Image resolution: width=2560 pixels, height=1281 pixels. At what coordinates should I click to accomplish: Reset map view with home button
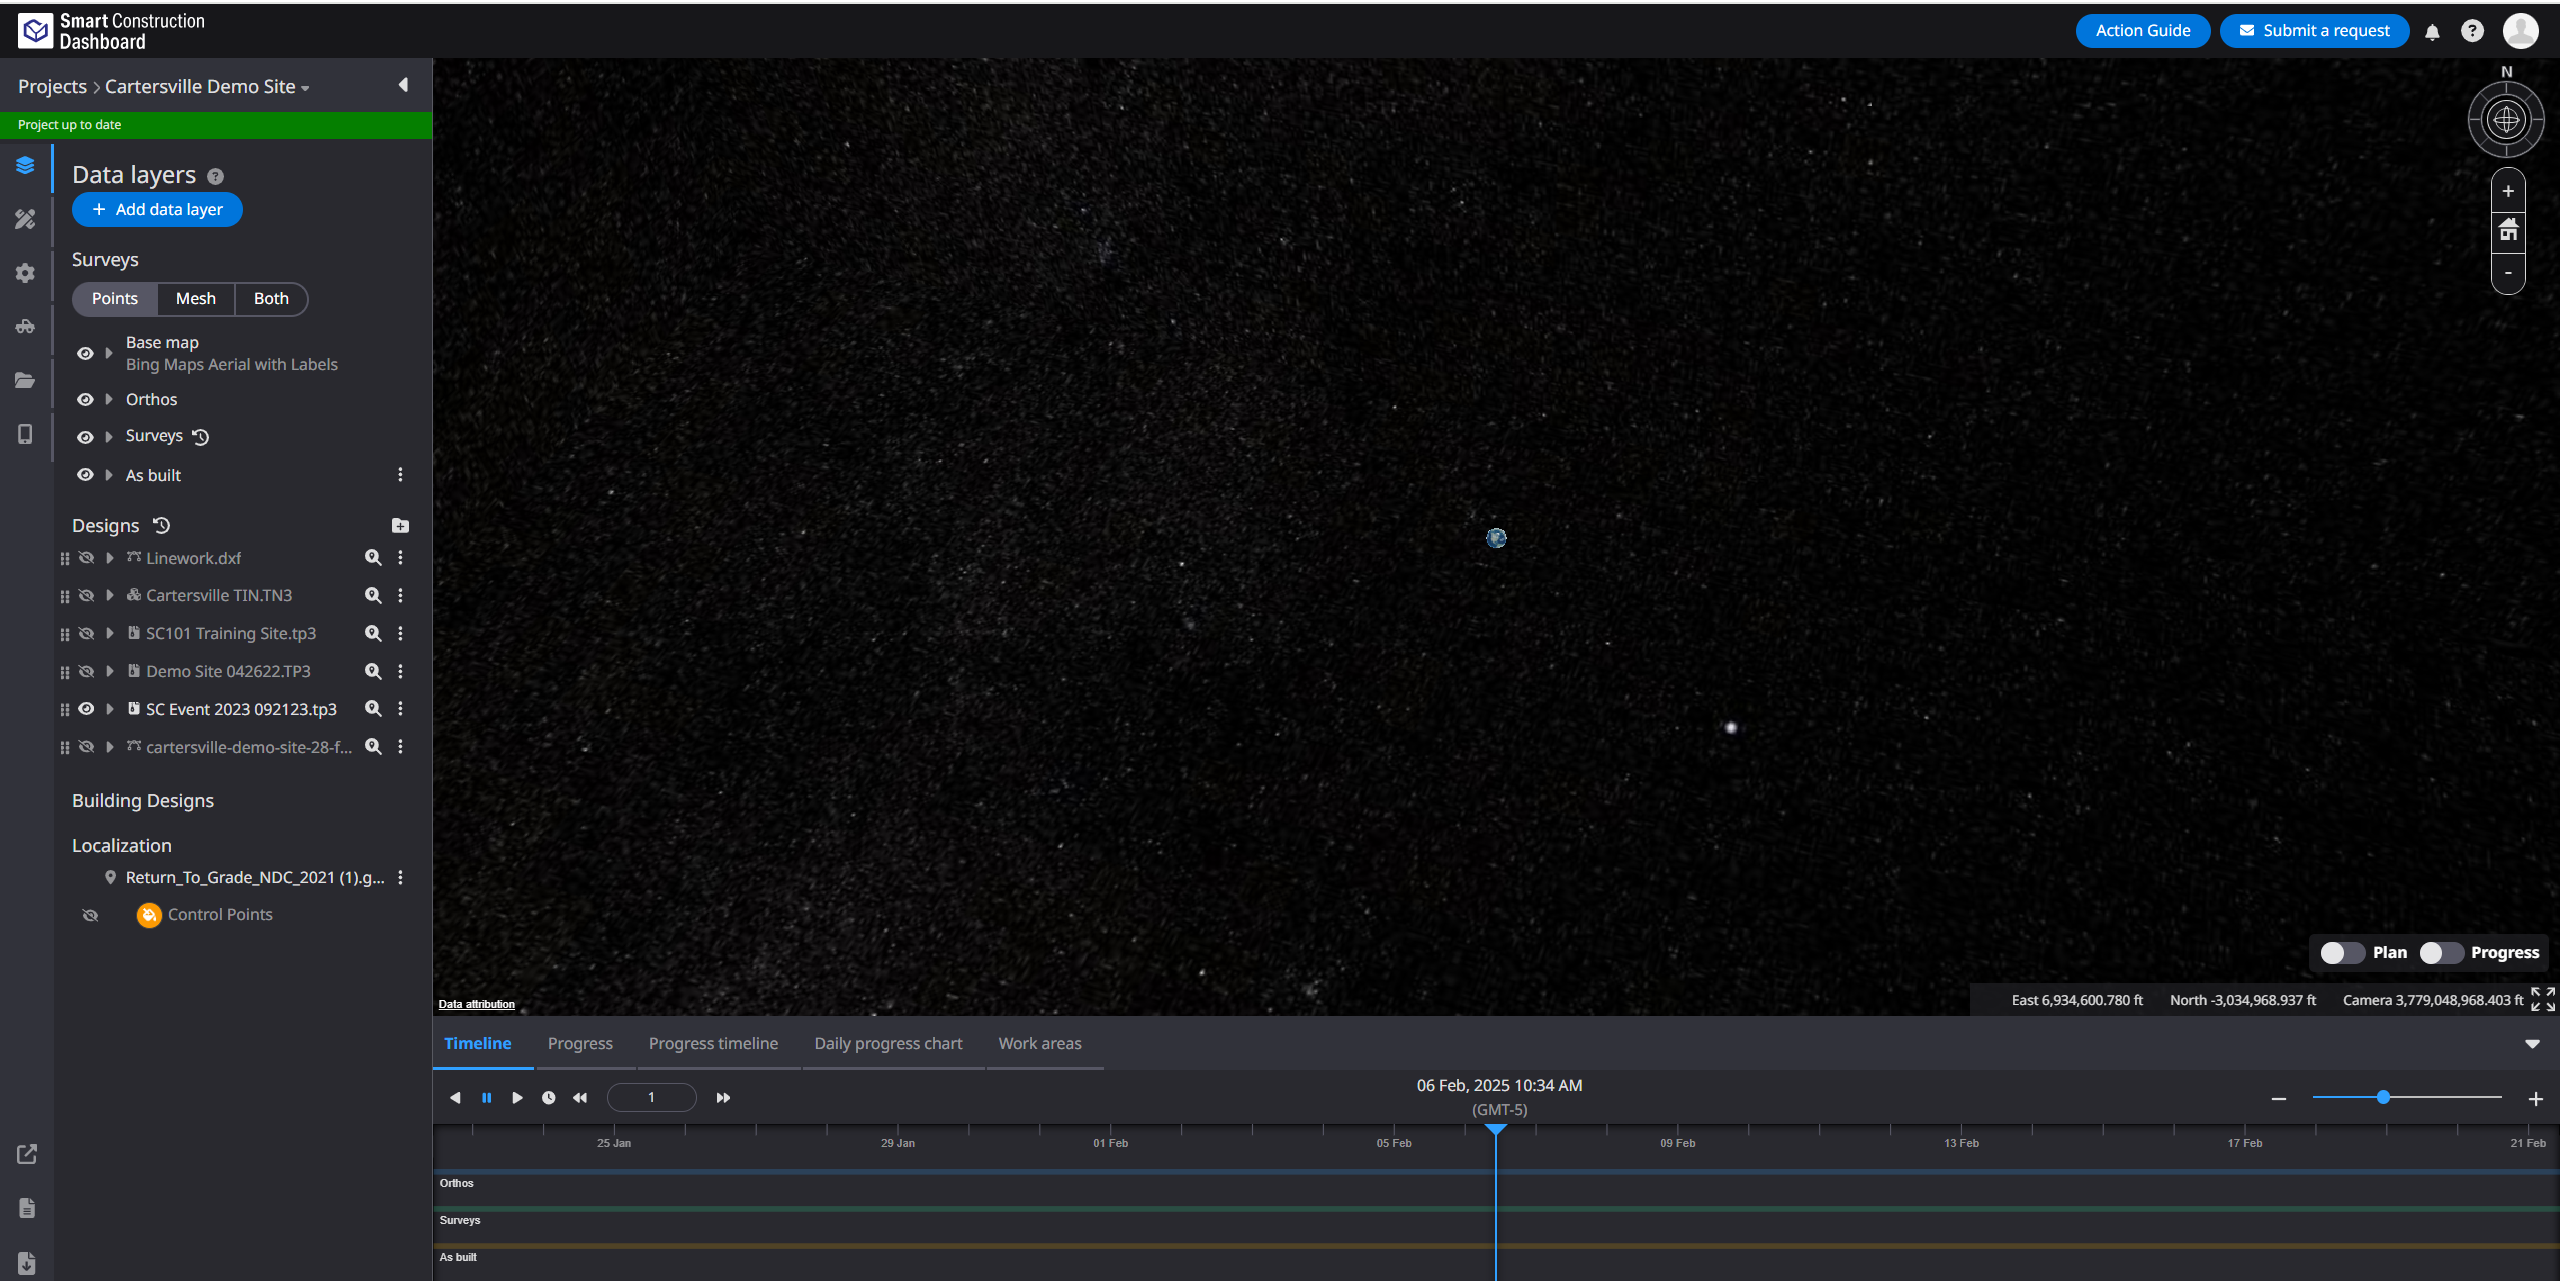[x=2508, y=231]
